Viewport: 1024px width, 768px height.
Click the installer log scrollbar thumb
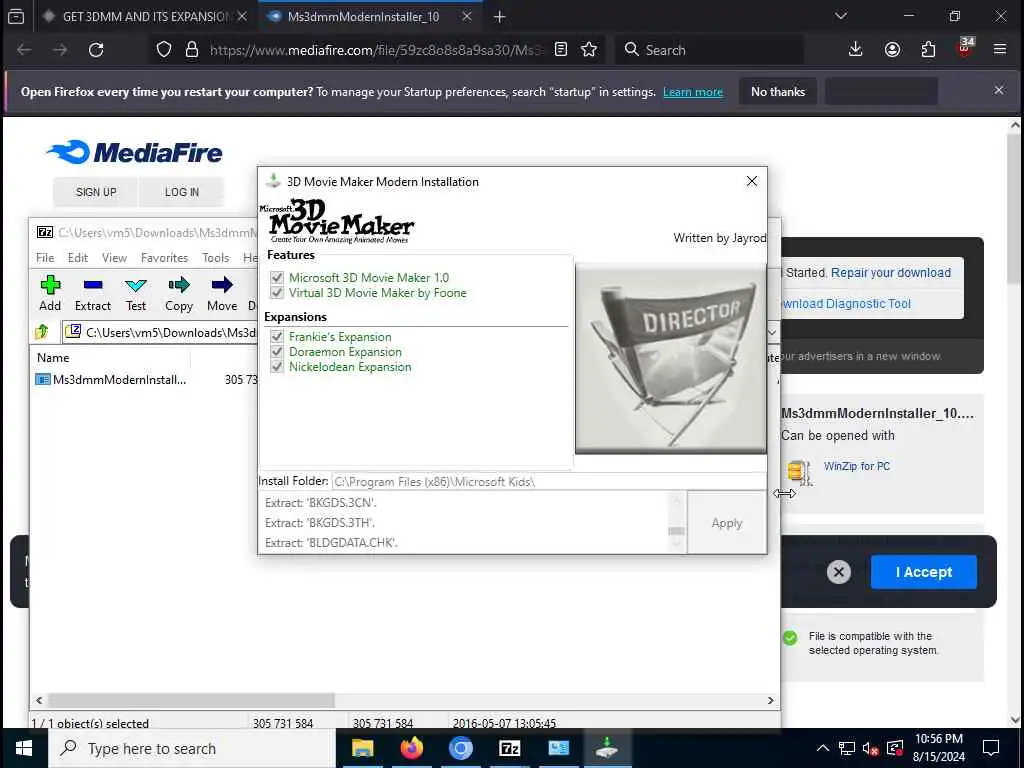coord(677,531)
